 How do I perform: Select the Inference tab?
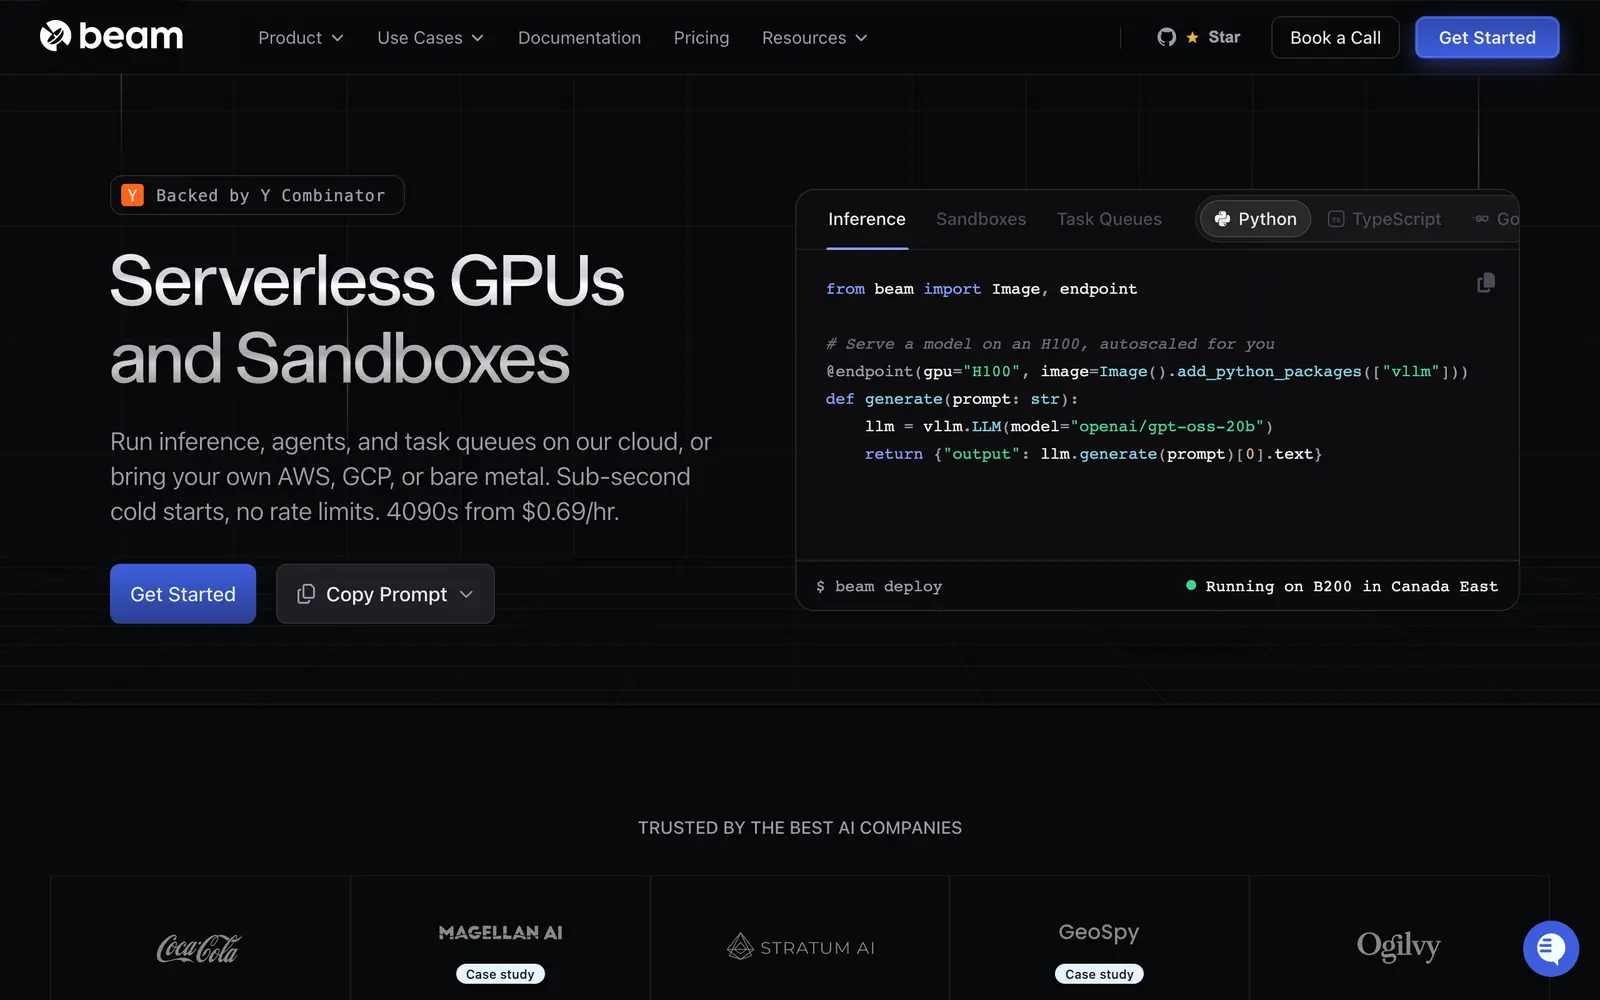(867, 219)
